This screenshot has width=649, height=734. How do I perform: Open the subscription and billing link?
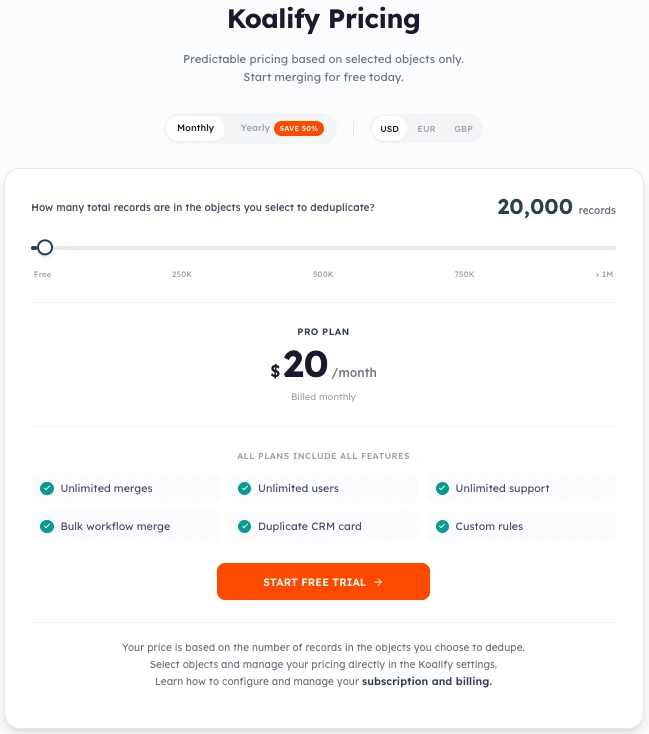427,681
